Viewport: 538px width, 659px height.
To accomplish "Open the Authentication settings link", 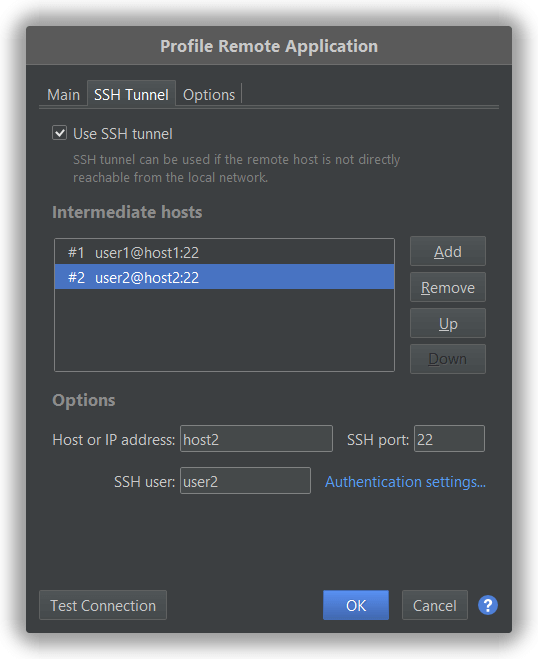I will (405, 482).
